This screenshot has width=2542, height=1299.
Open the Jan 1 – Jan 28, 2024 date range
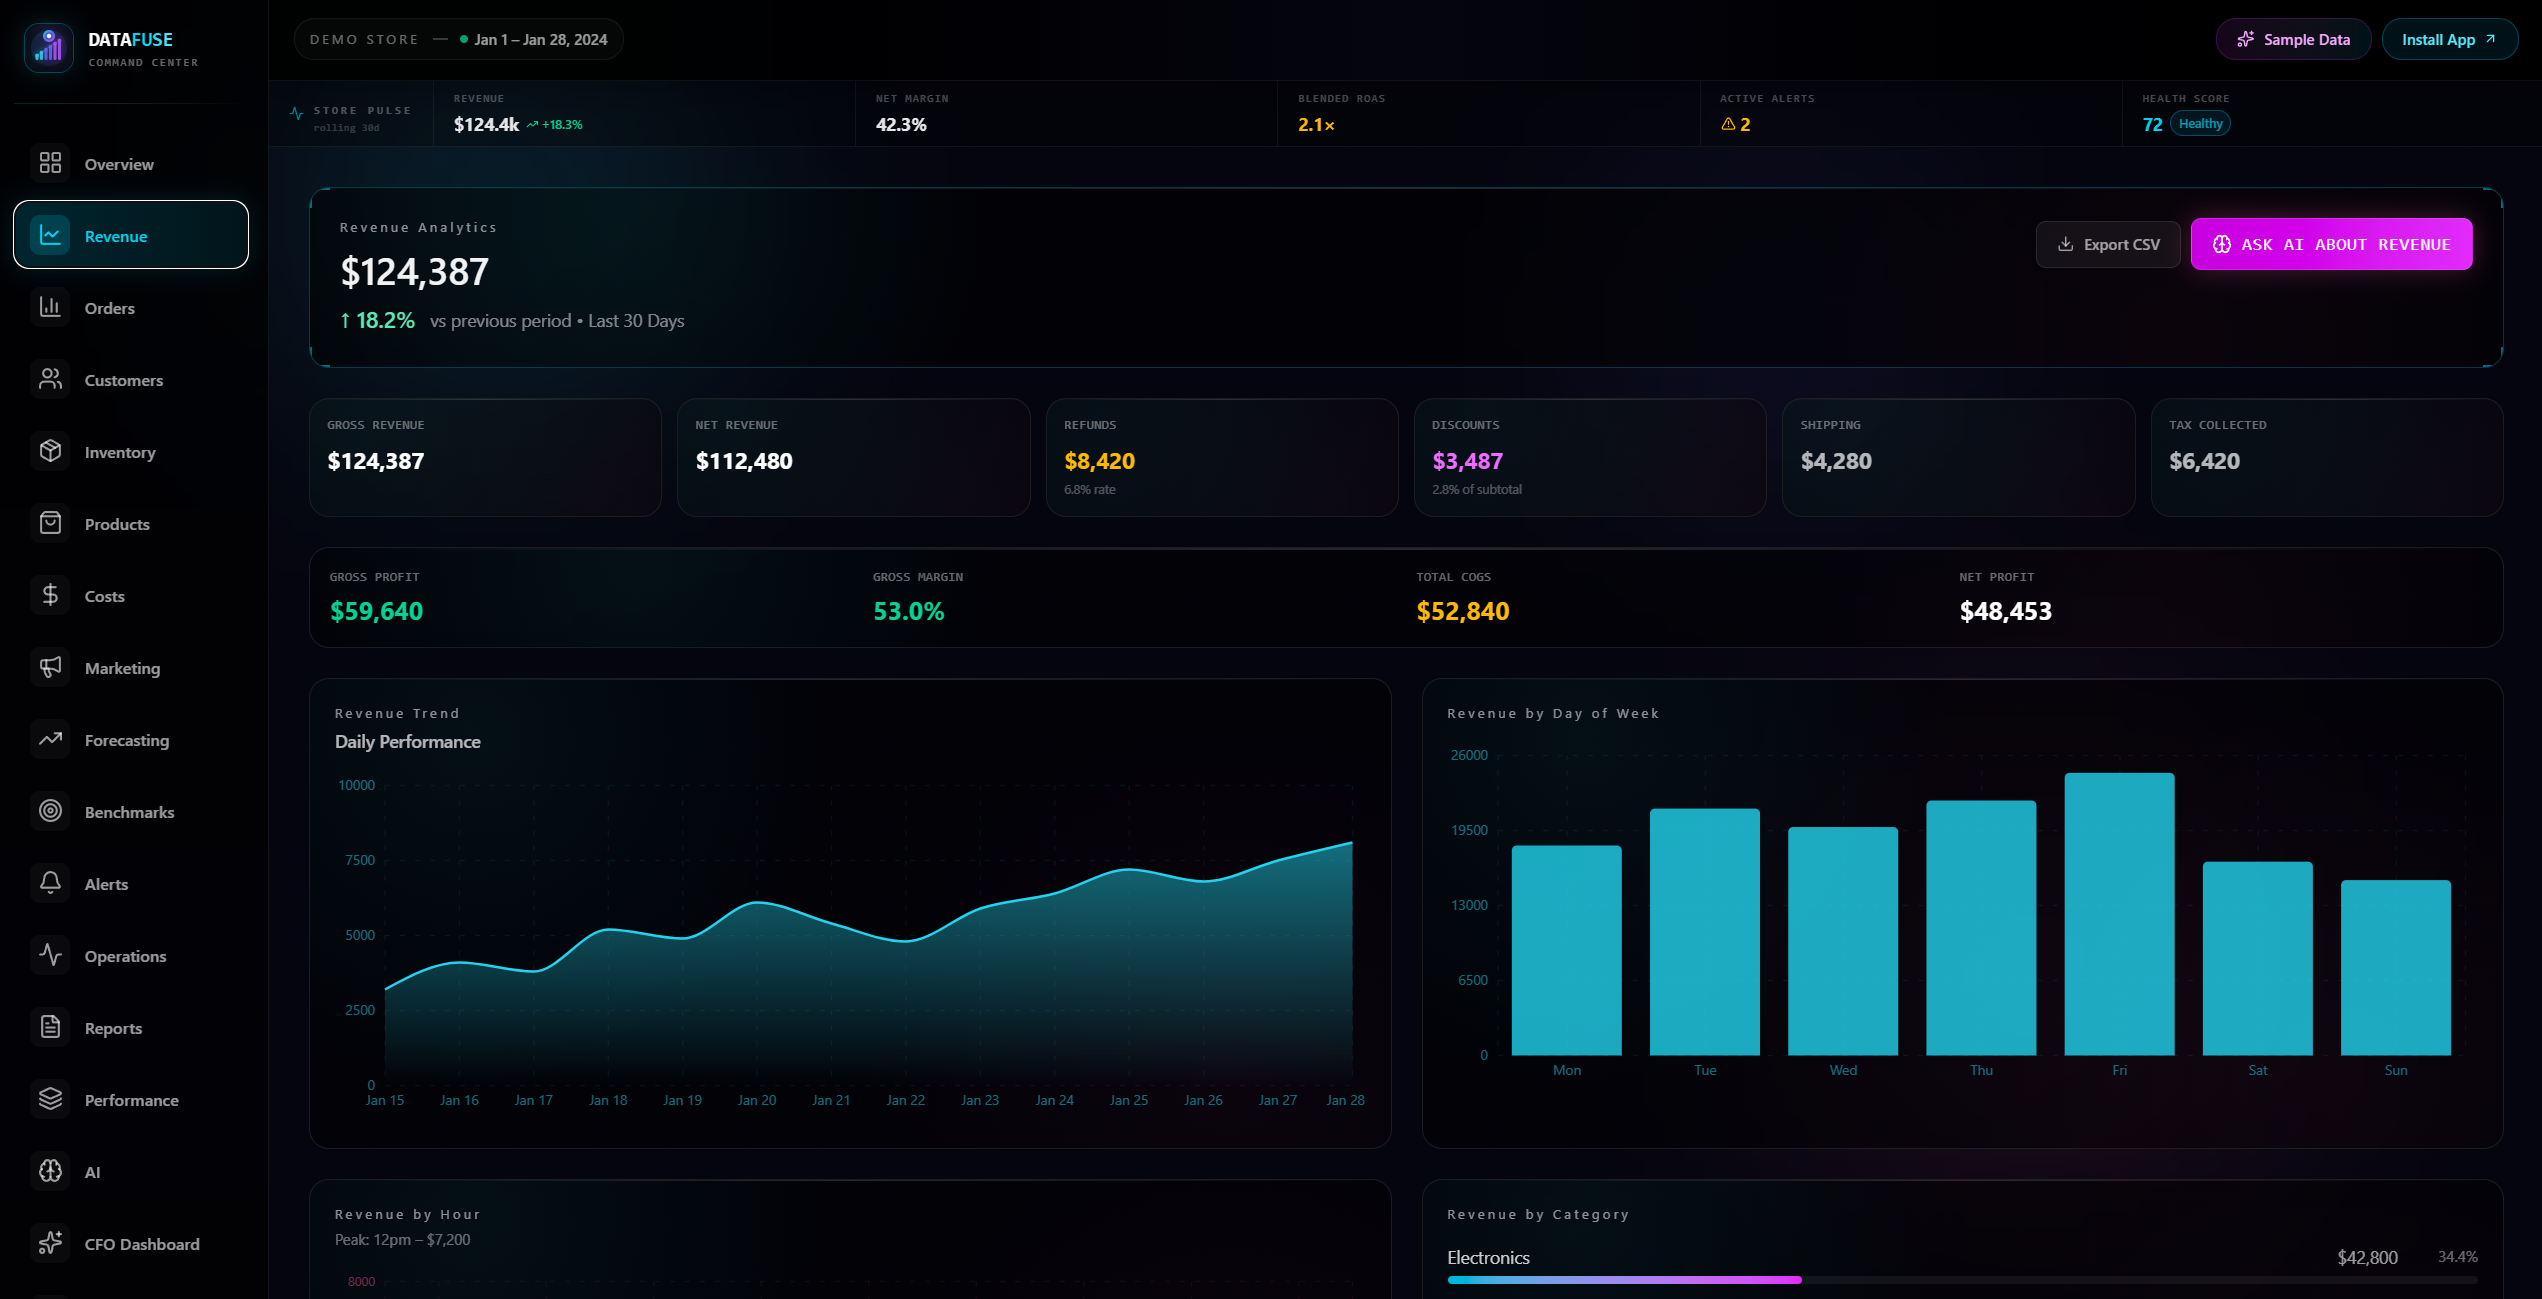coord(540,39)
